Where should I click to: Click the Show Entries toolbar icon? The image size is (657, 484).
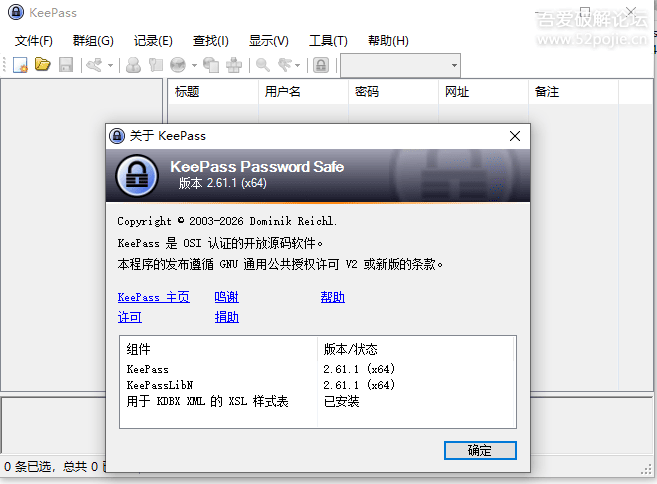pyautogui.click(x=285, y=65)
